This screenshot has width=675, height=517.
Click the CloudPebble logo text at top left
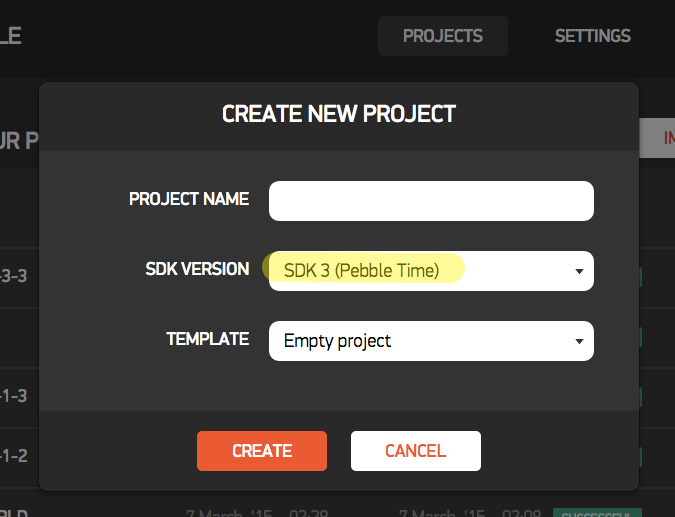coord(10,36)
